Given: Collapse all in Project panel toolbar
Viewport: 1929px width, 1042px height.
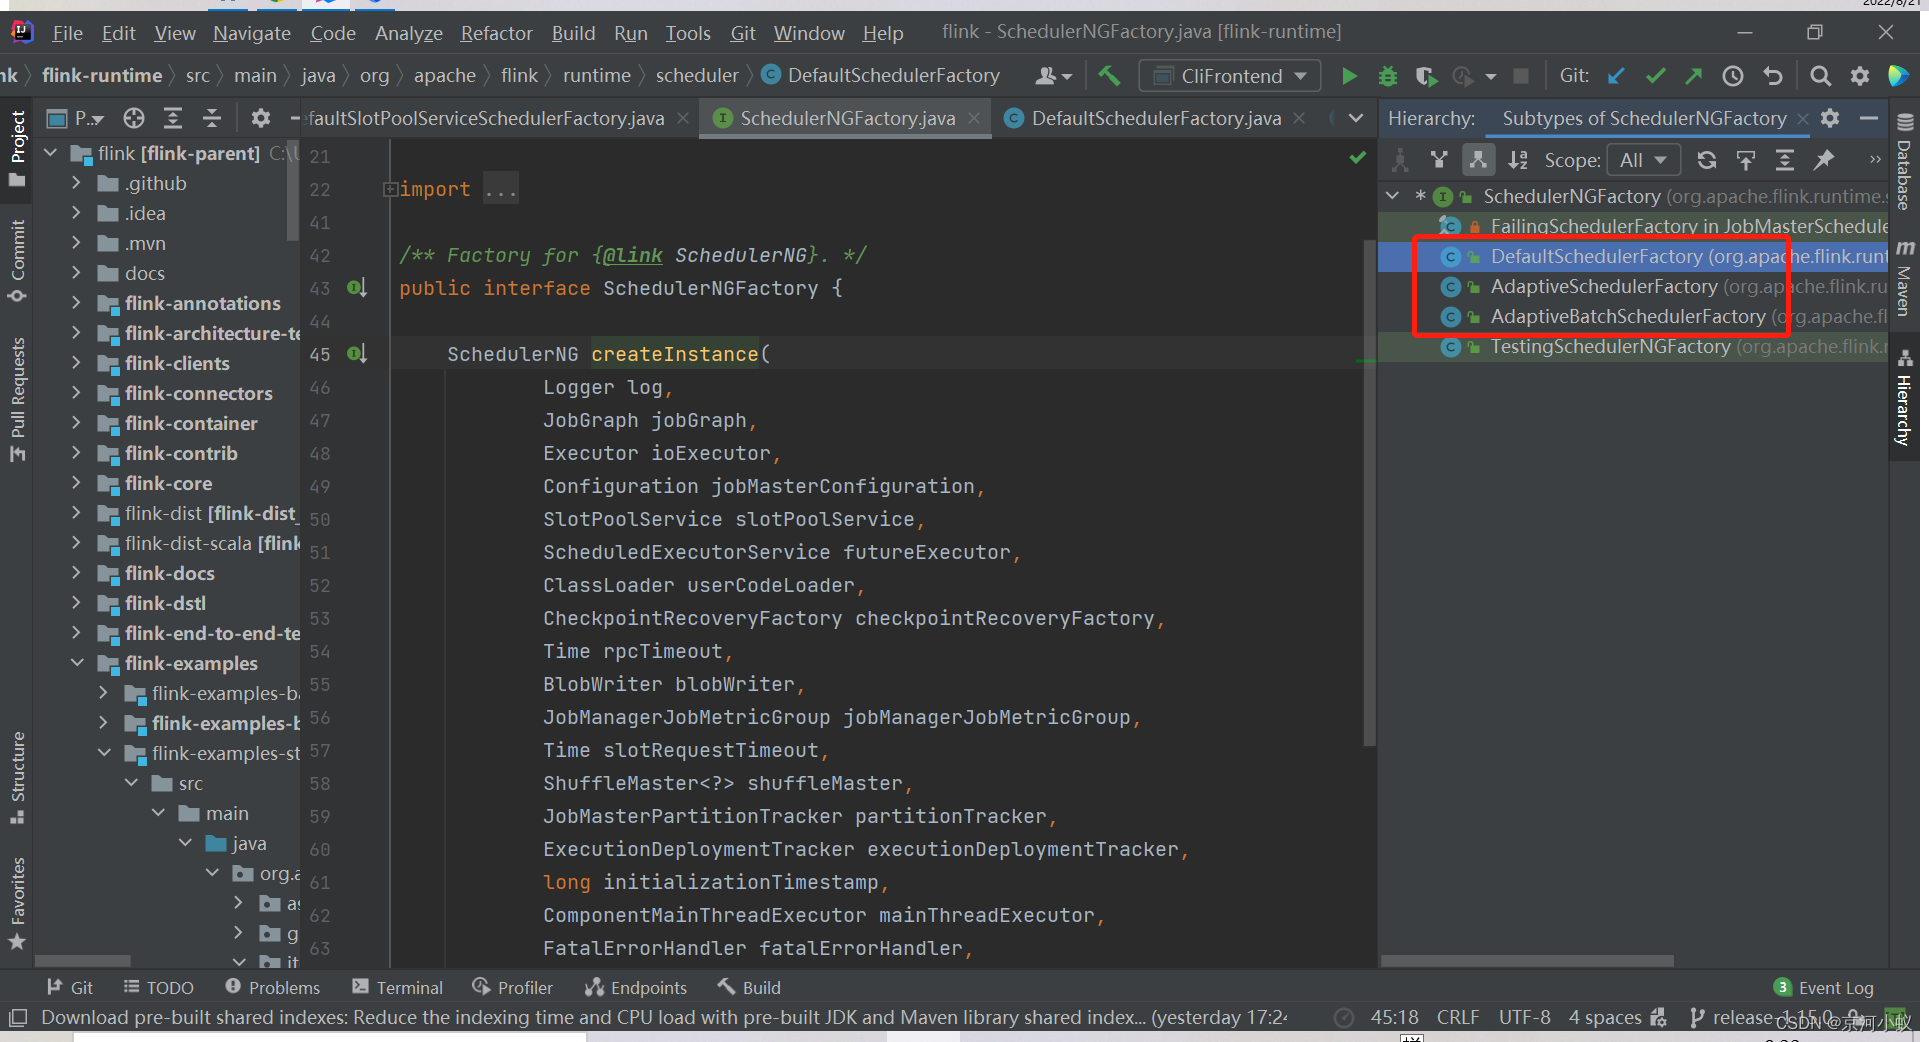Looking at the screenshot, I should coord(212,119).
